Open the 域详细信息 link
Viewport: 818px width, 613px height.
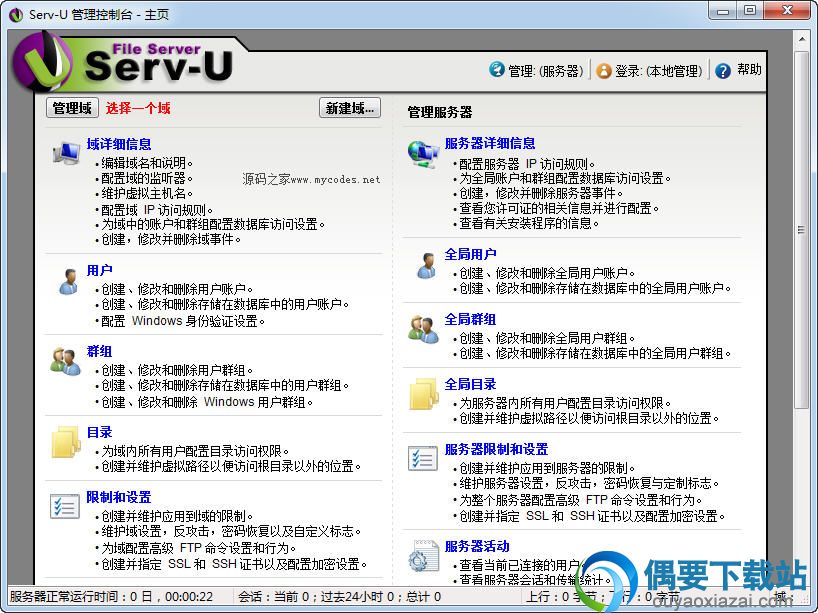(119, 144)
